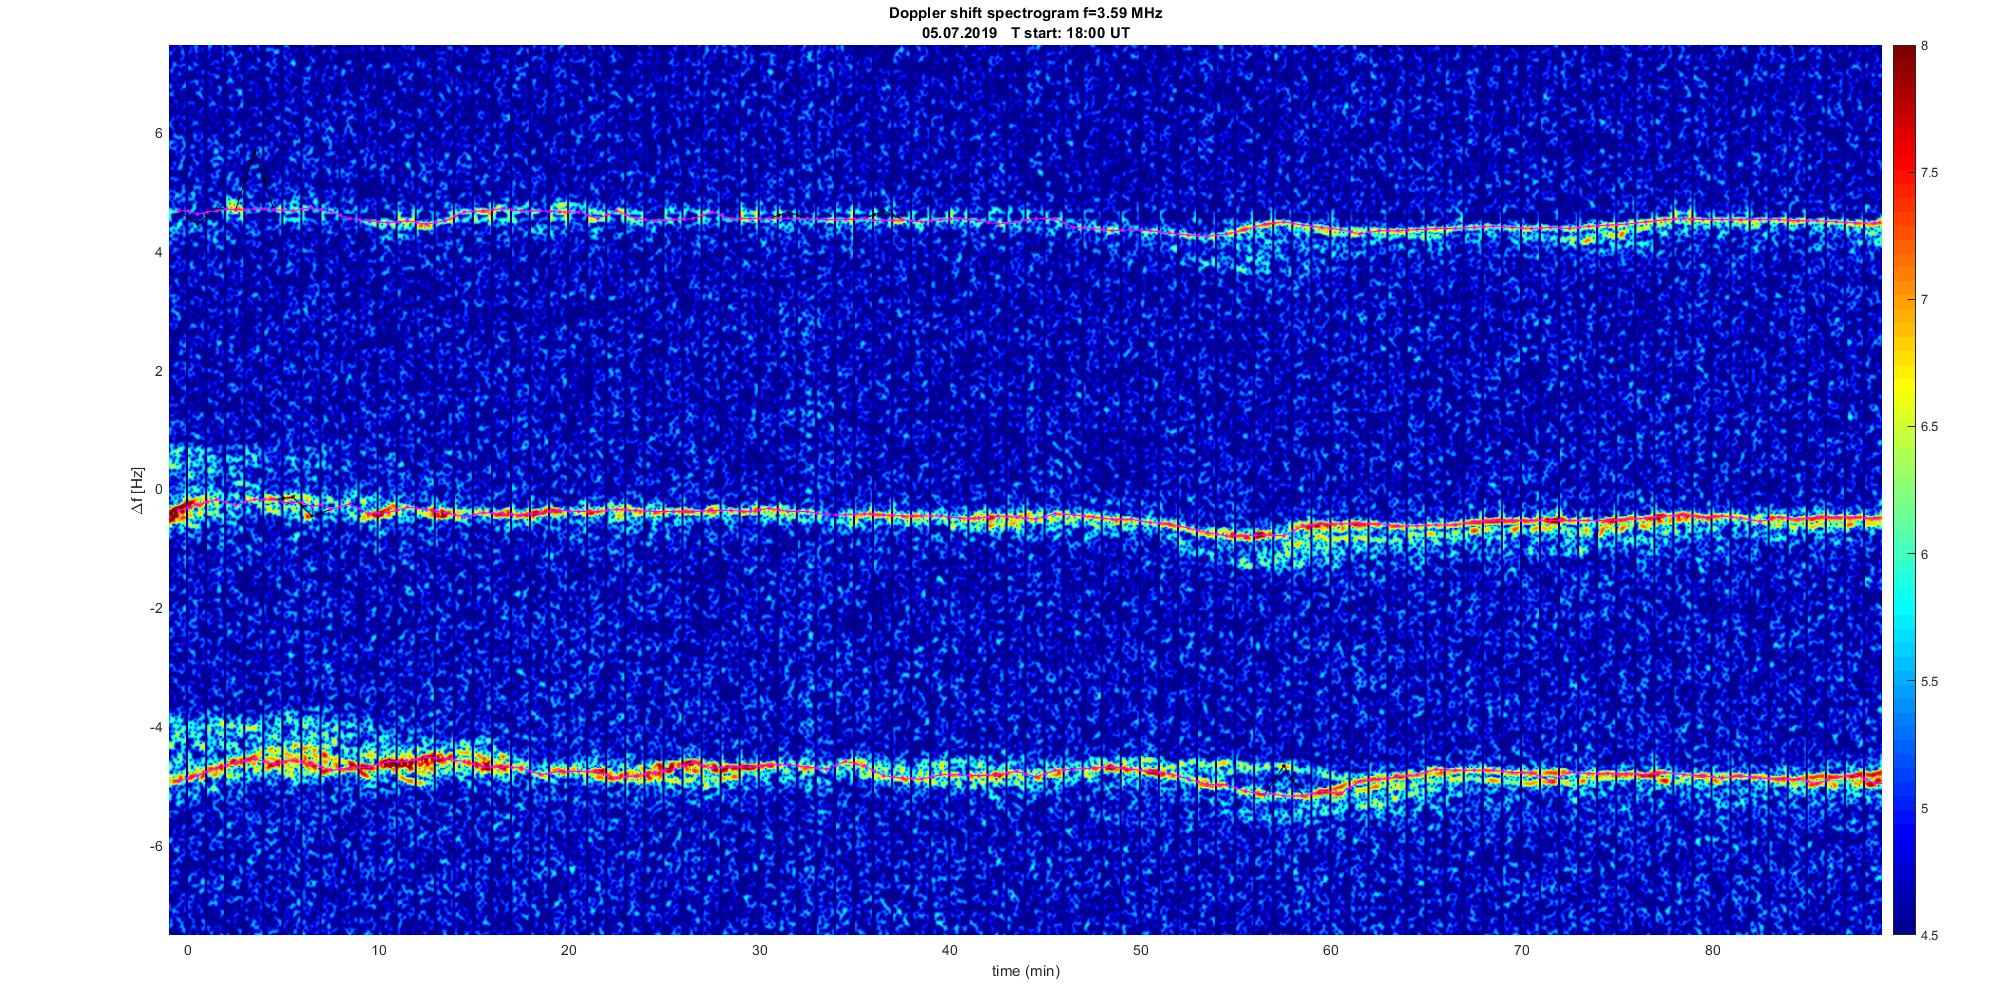The image size is (2000, 1003).
Task: Click the date line '05.07.2019 T start: 18:00 UT'
Action: pyautogui.click(x=1025, y=33)
